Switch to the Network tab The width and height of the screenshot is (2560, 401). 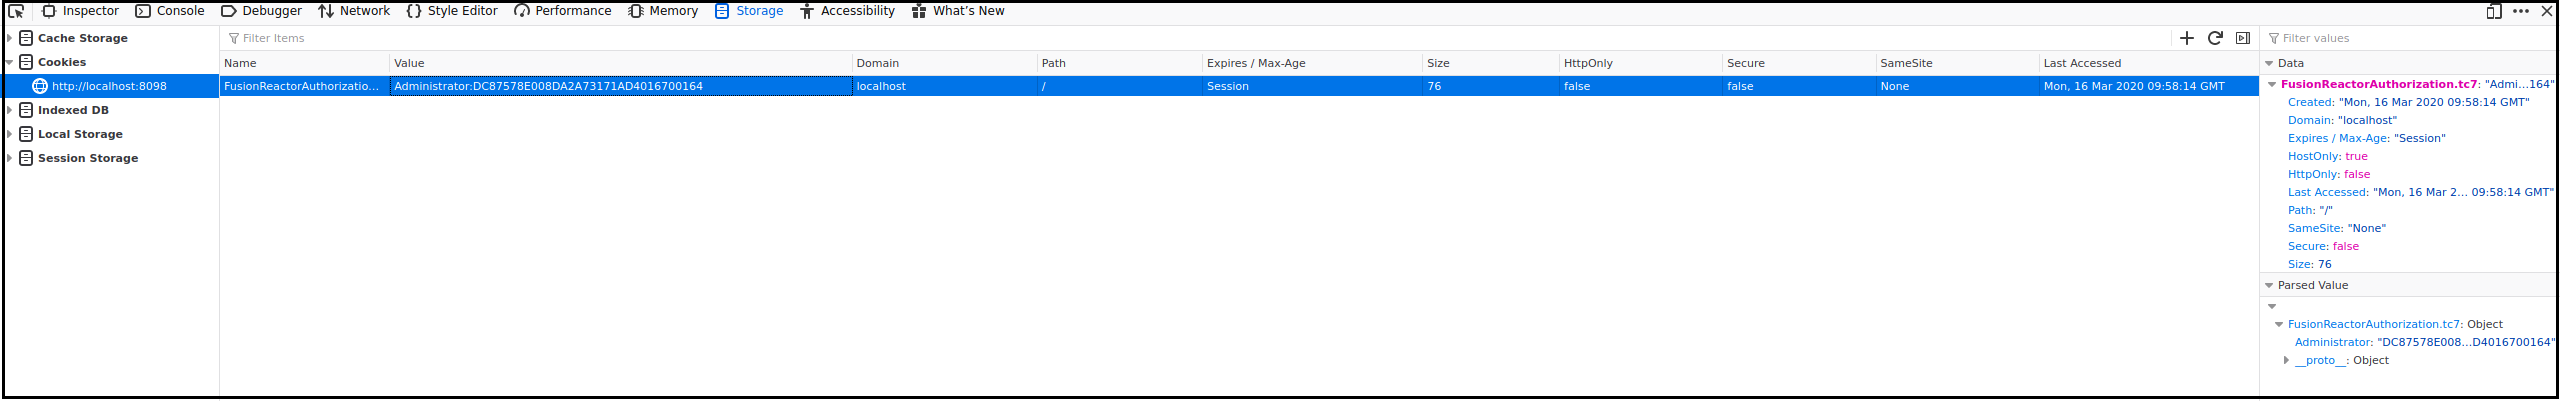click(x=354, y=11)
